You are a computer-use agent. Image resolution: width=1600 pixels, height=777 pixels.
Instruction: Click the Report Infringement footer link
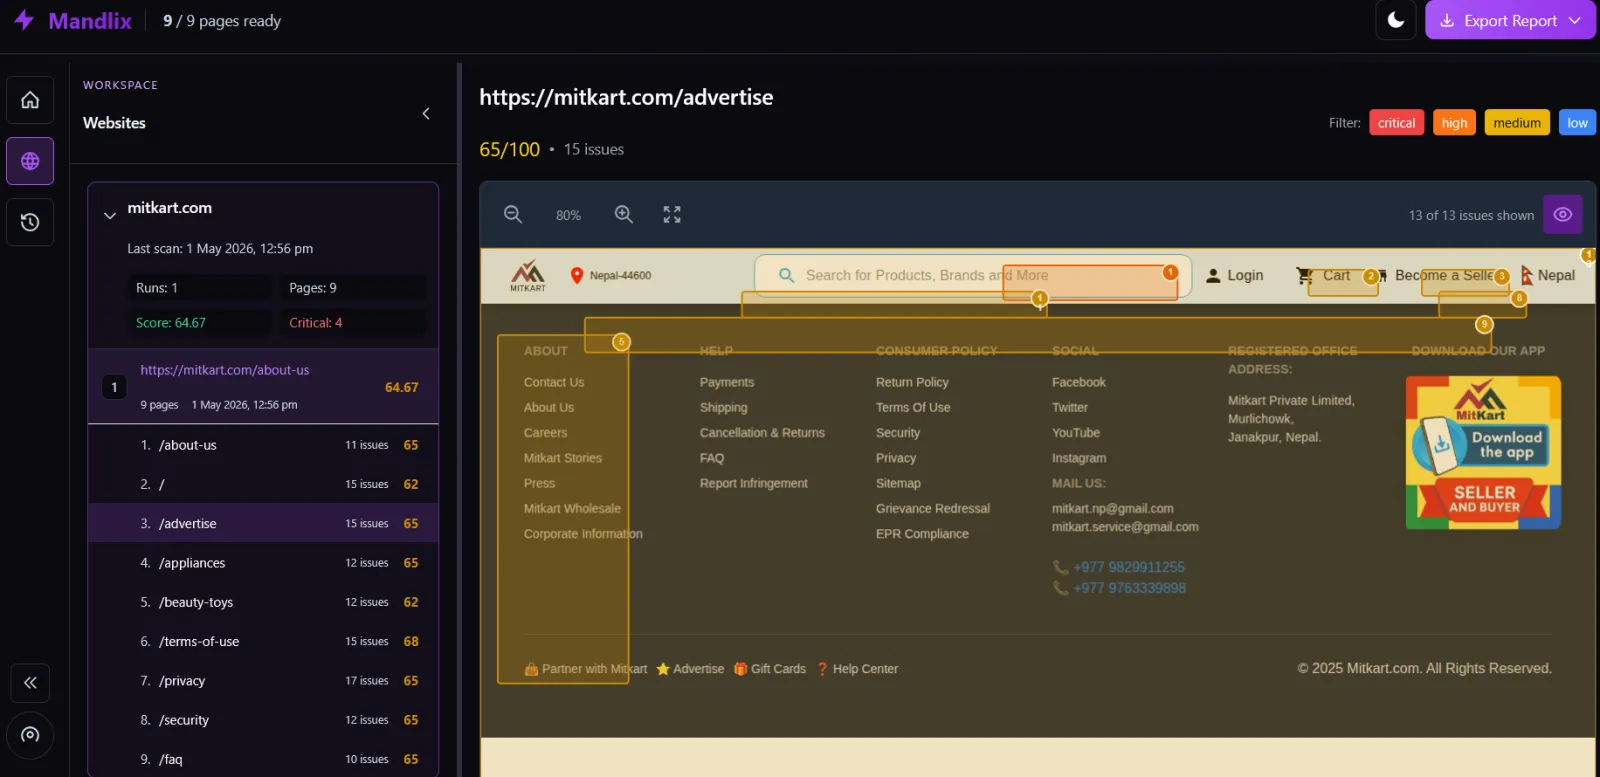(754, 483)
